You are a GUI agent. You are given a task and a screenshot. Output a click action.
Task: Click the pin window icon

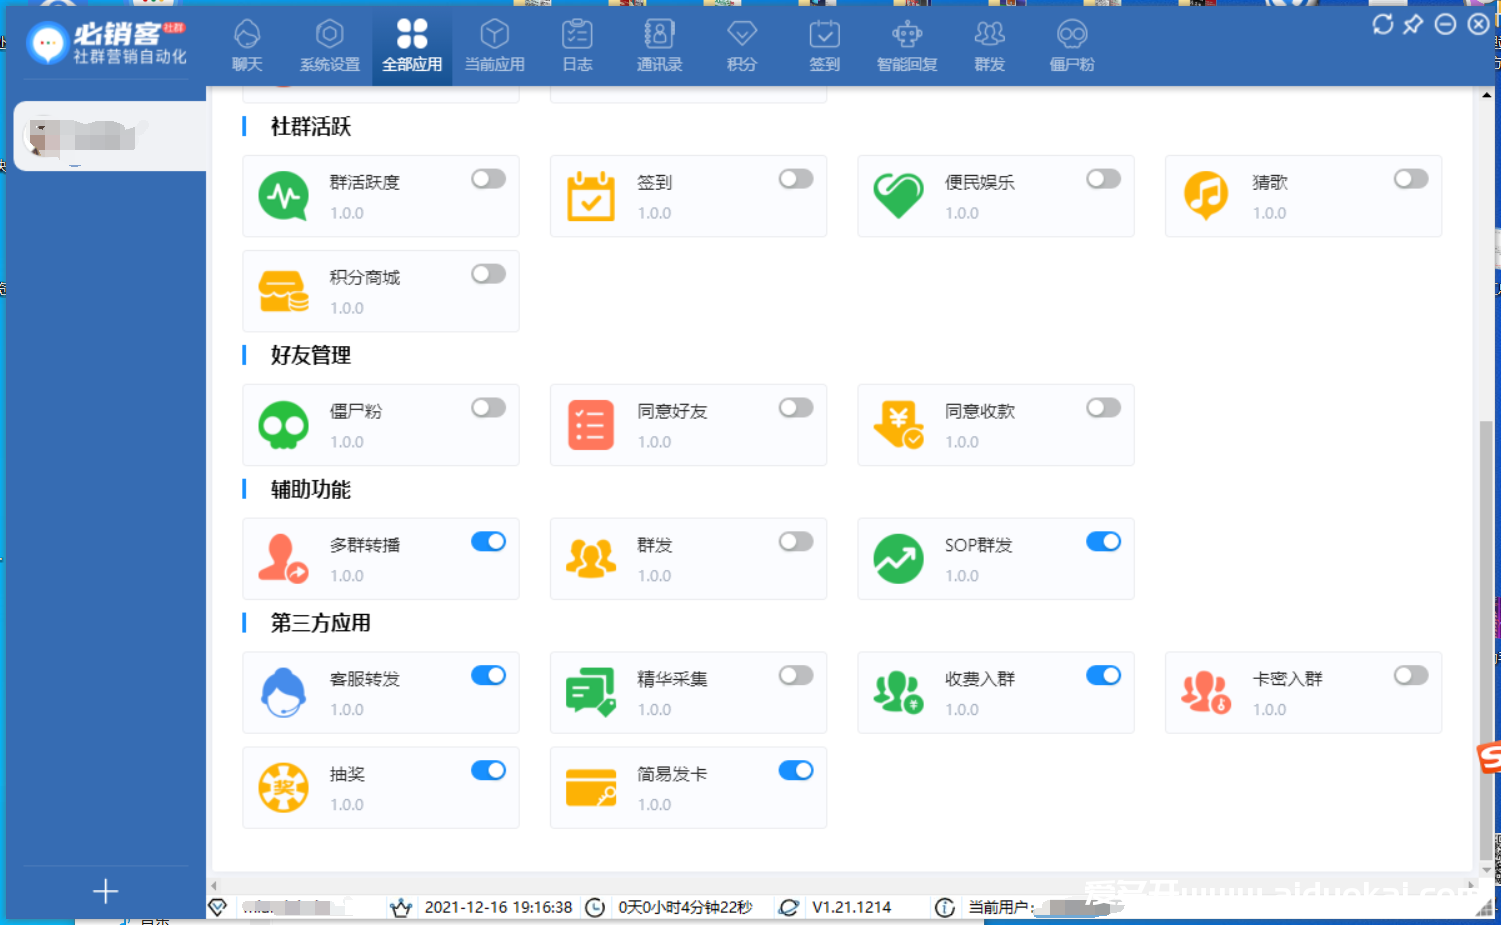pyautogui.click(x=1413, y=24)
